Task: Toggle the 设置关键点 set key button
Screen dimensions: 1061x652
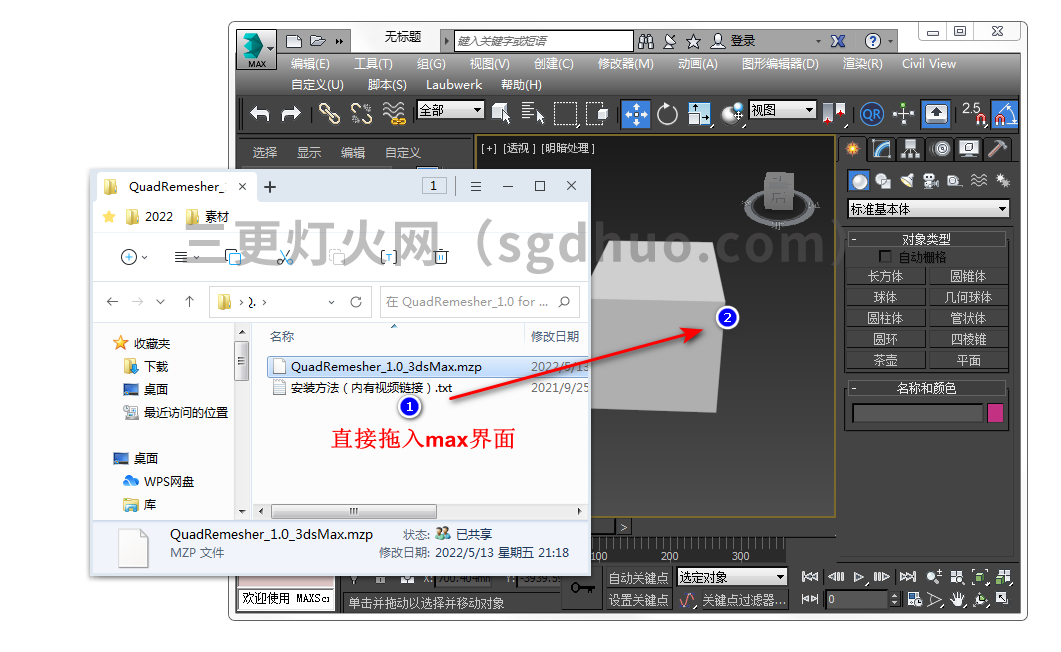Action: (x=638, y=600)
